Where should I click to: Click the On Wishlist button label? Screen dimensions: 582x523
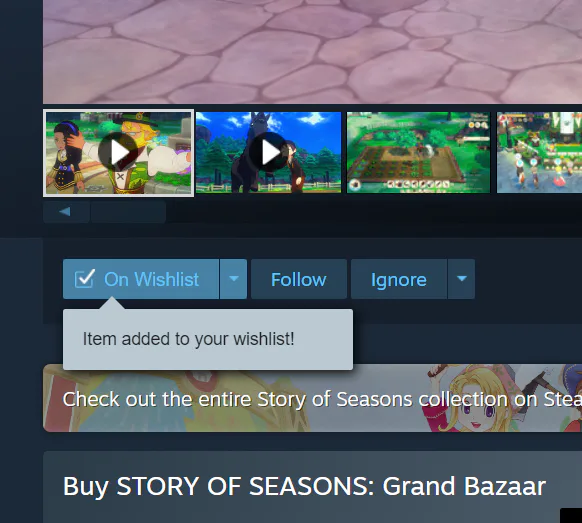click(151, 279)
